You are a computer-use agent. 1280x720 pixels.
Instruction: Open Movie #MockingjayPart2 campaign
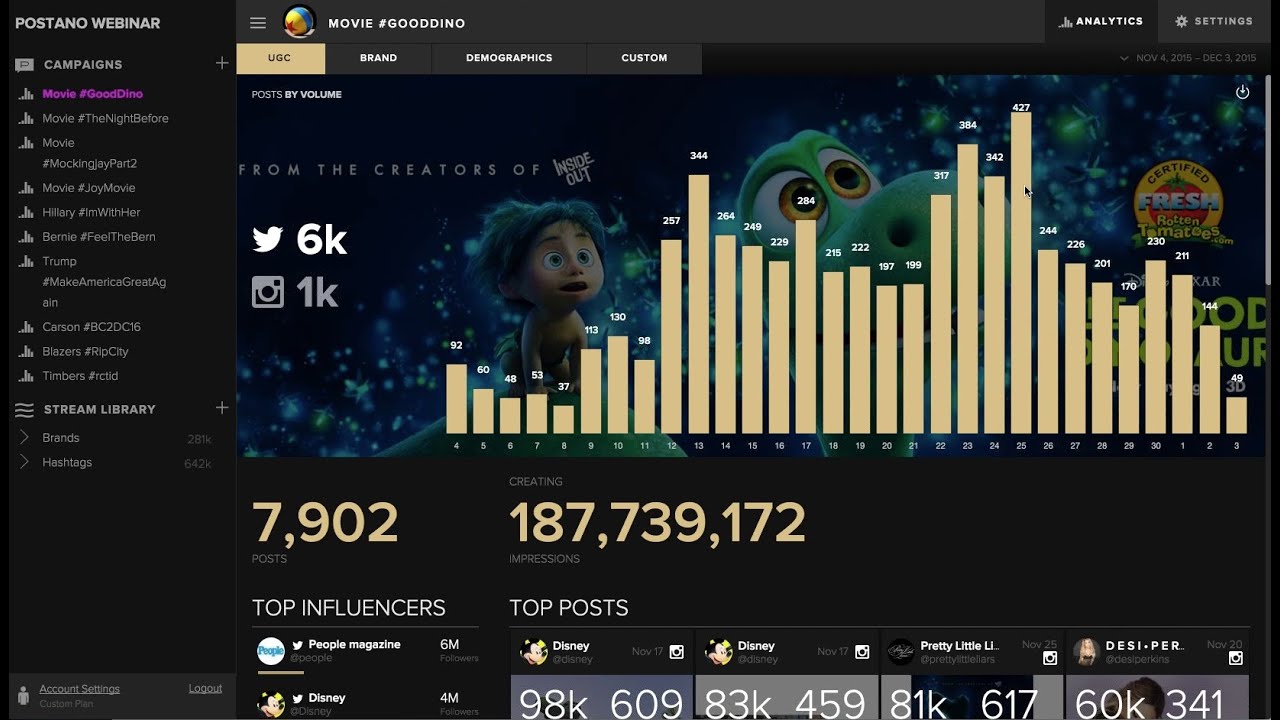click(90, 153)
